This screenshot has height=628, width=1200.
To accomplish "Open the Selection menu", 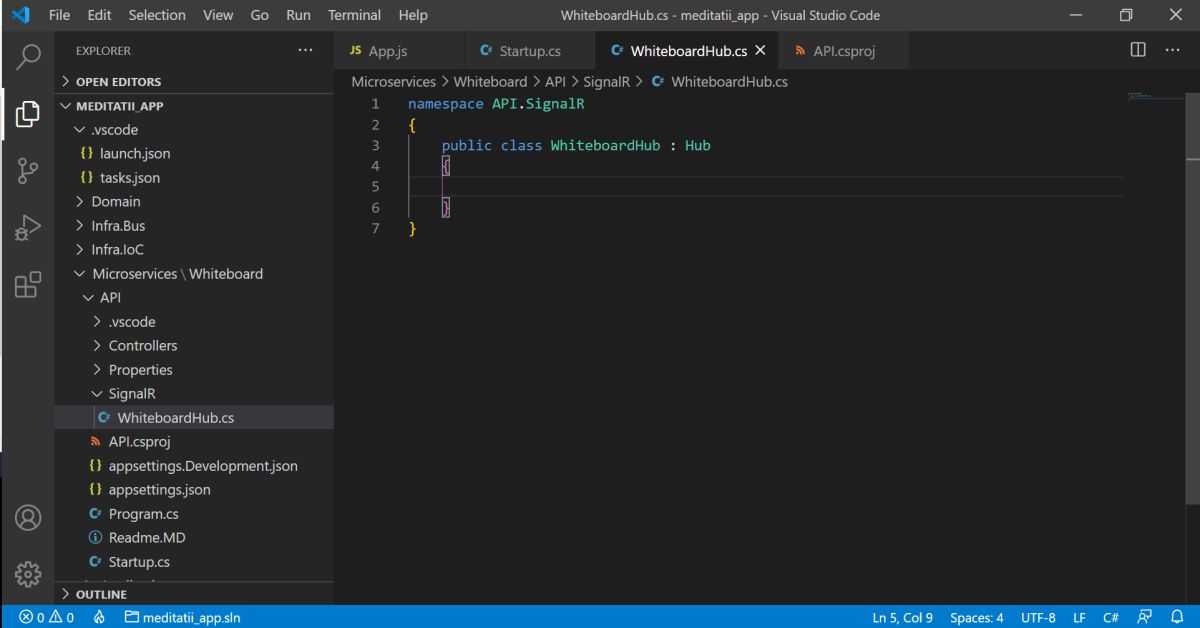I will tap(157, 15).
